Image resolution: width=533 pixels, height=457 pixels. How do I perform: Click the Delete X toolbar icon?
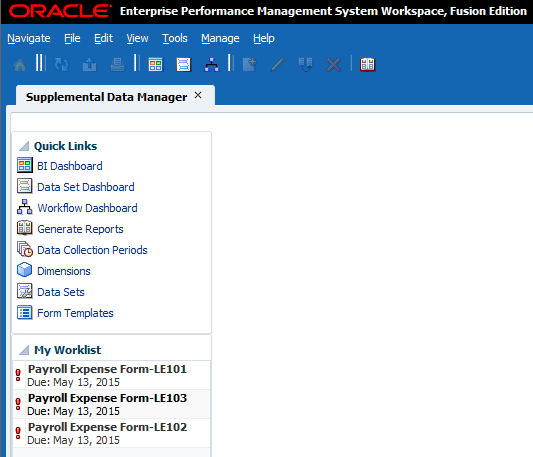(333, 64)
